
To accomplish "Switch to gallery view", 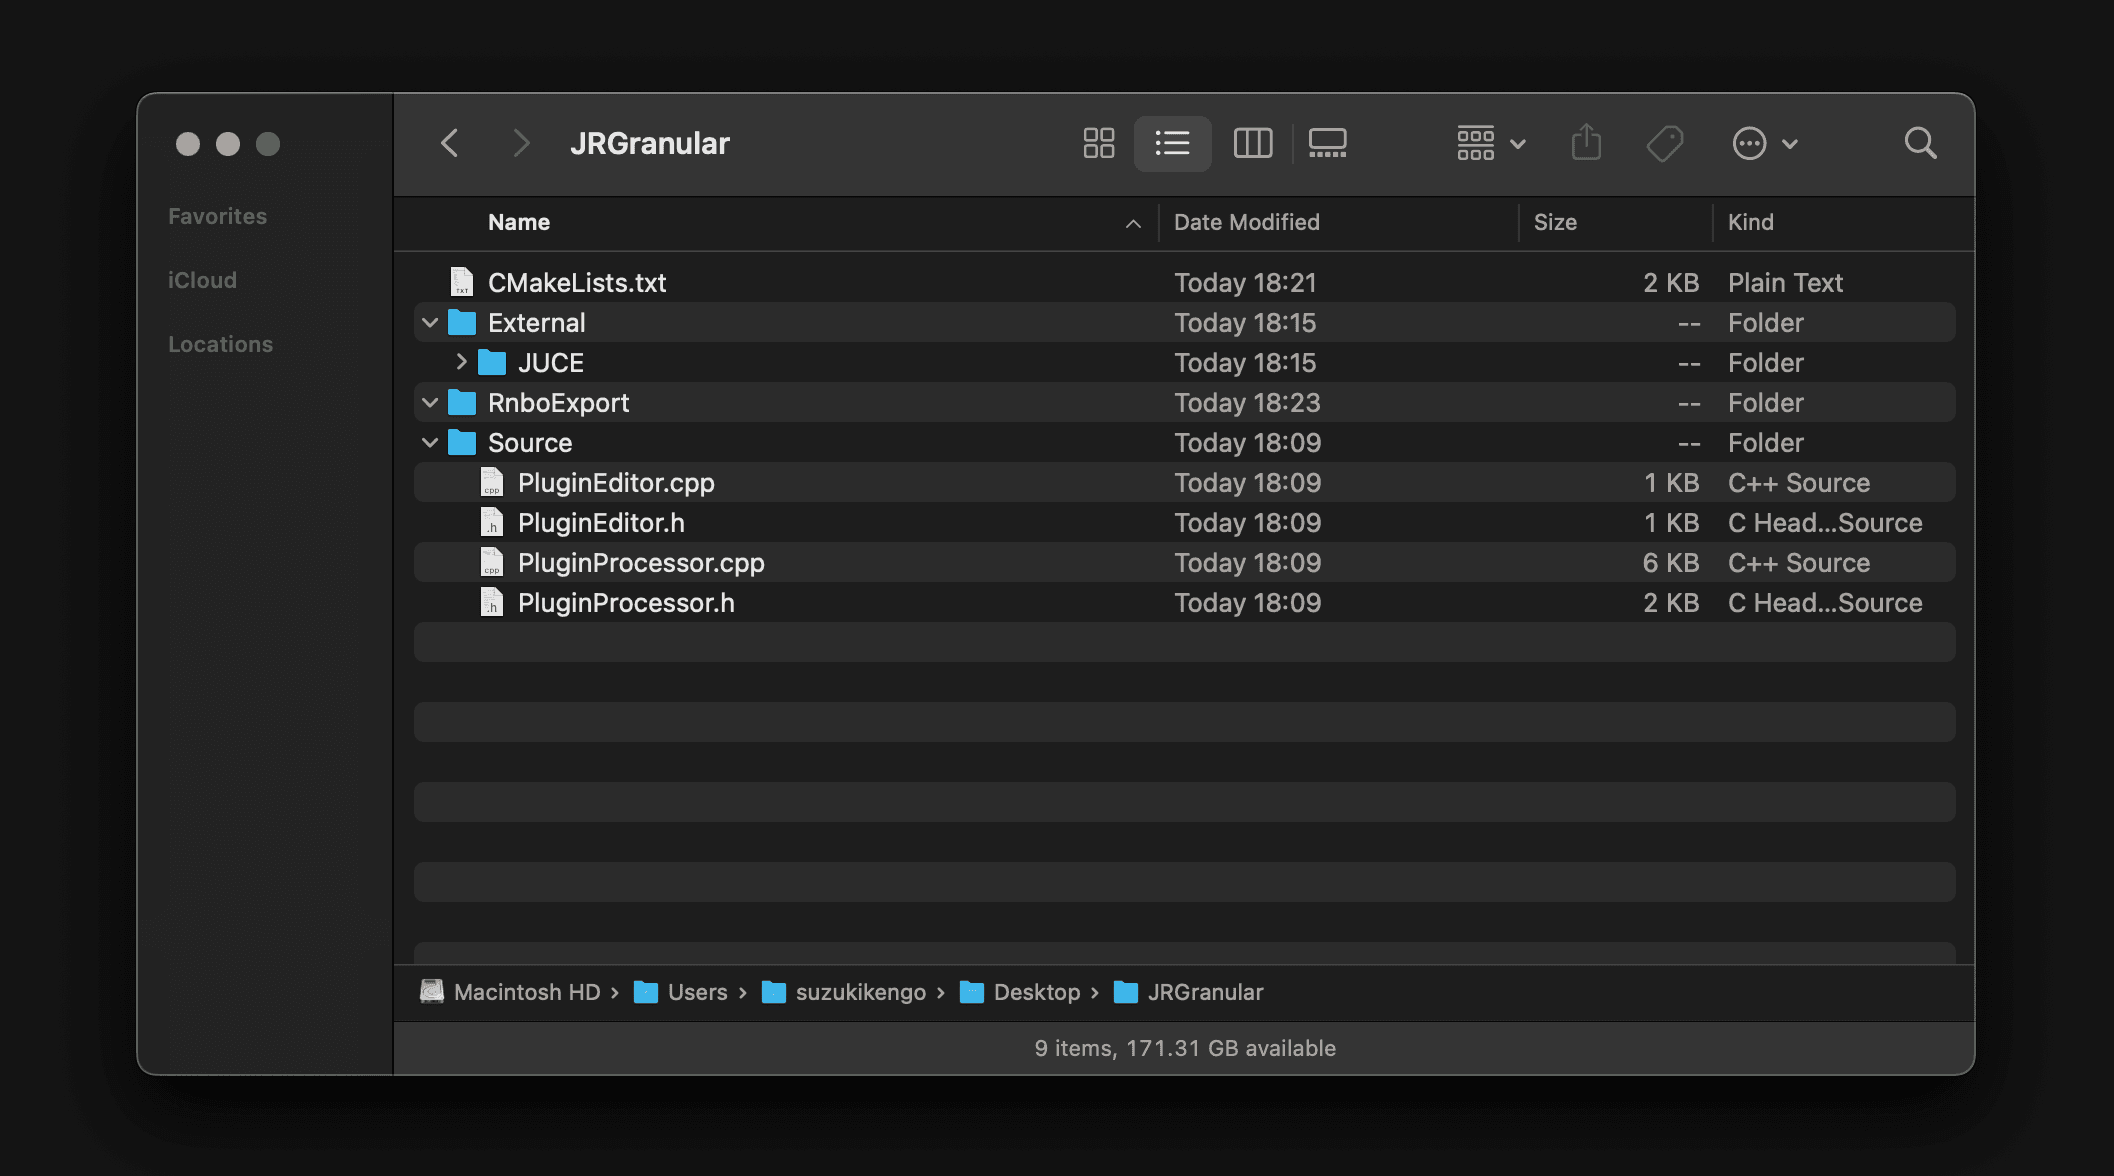I will [x=1327, y=143].
